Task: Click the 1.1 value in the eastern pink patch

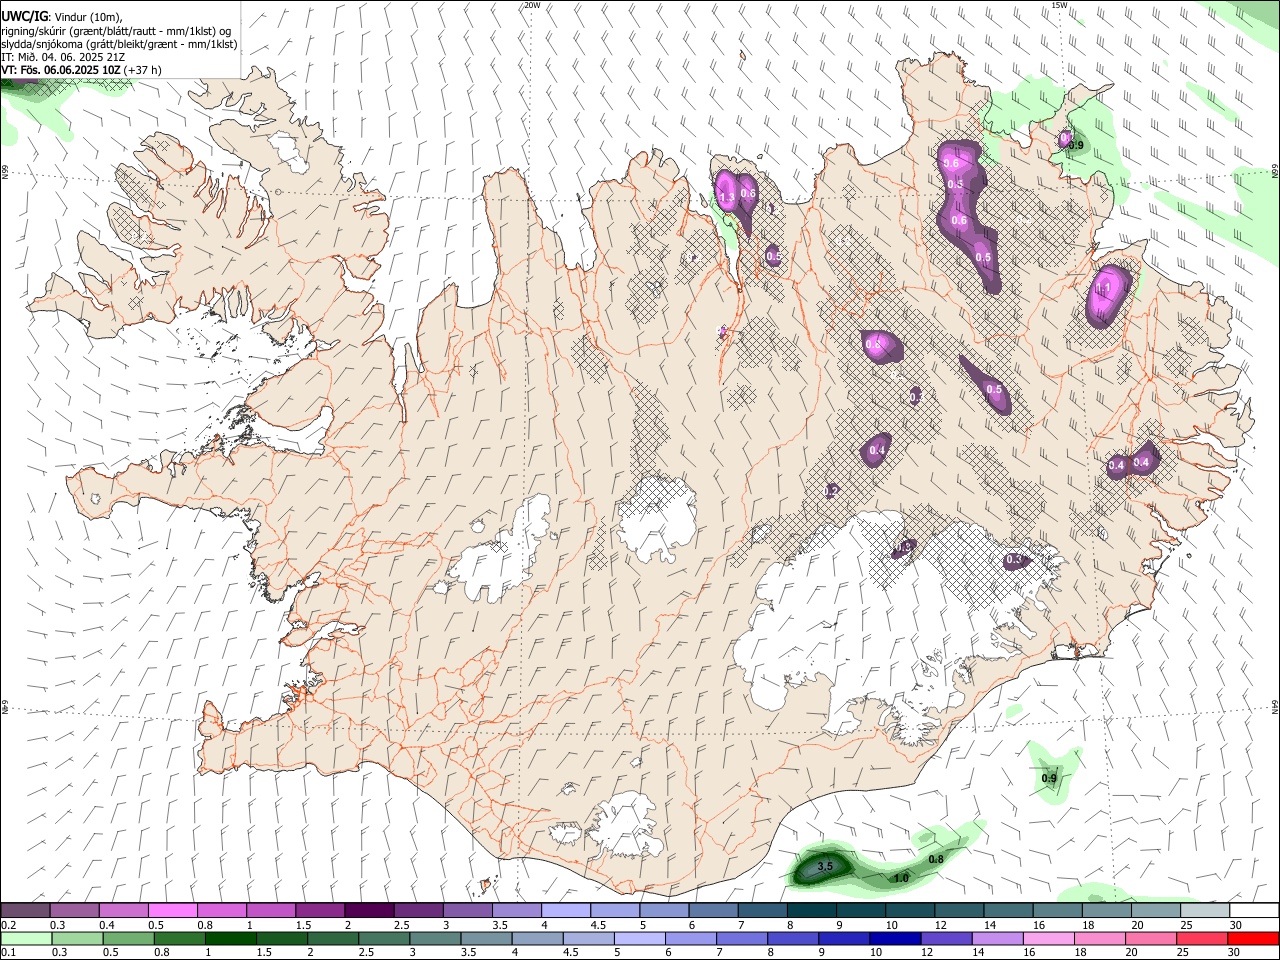Action: (1104, 287)
